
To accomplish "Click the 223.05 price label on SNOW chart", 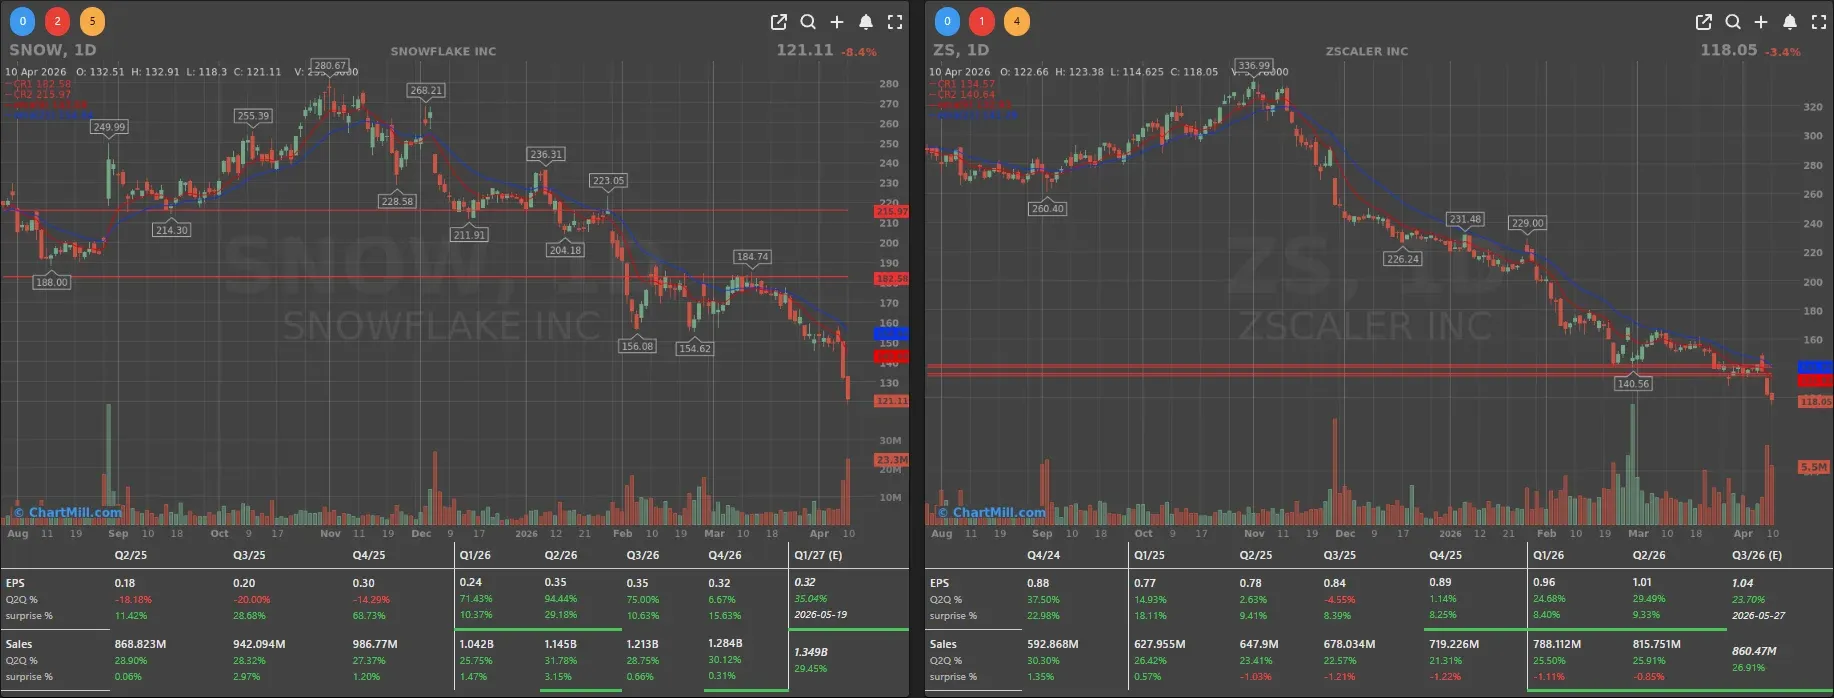I will click(608, 181).
